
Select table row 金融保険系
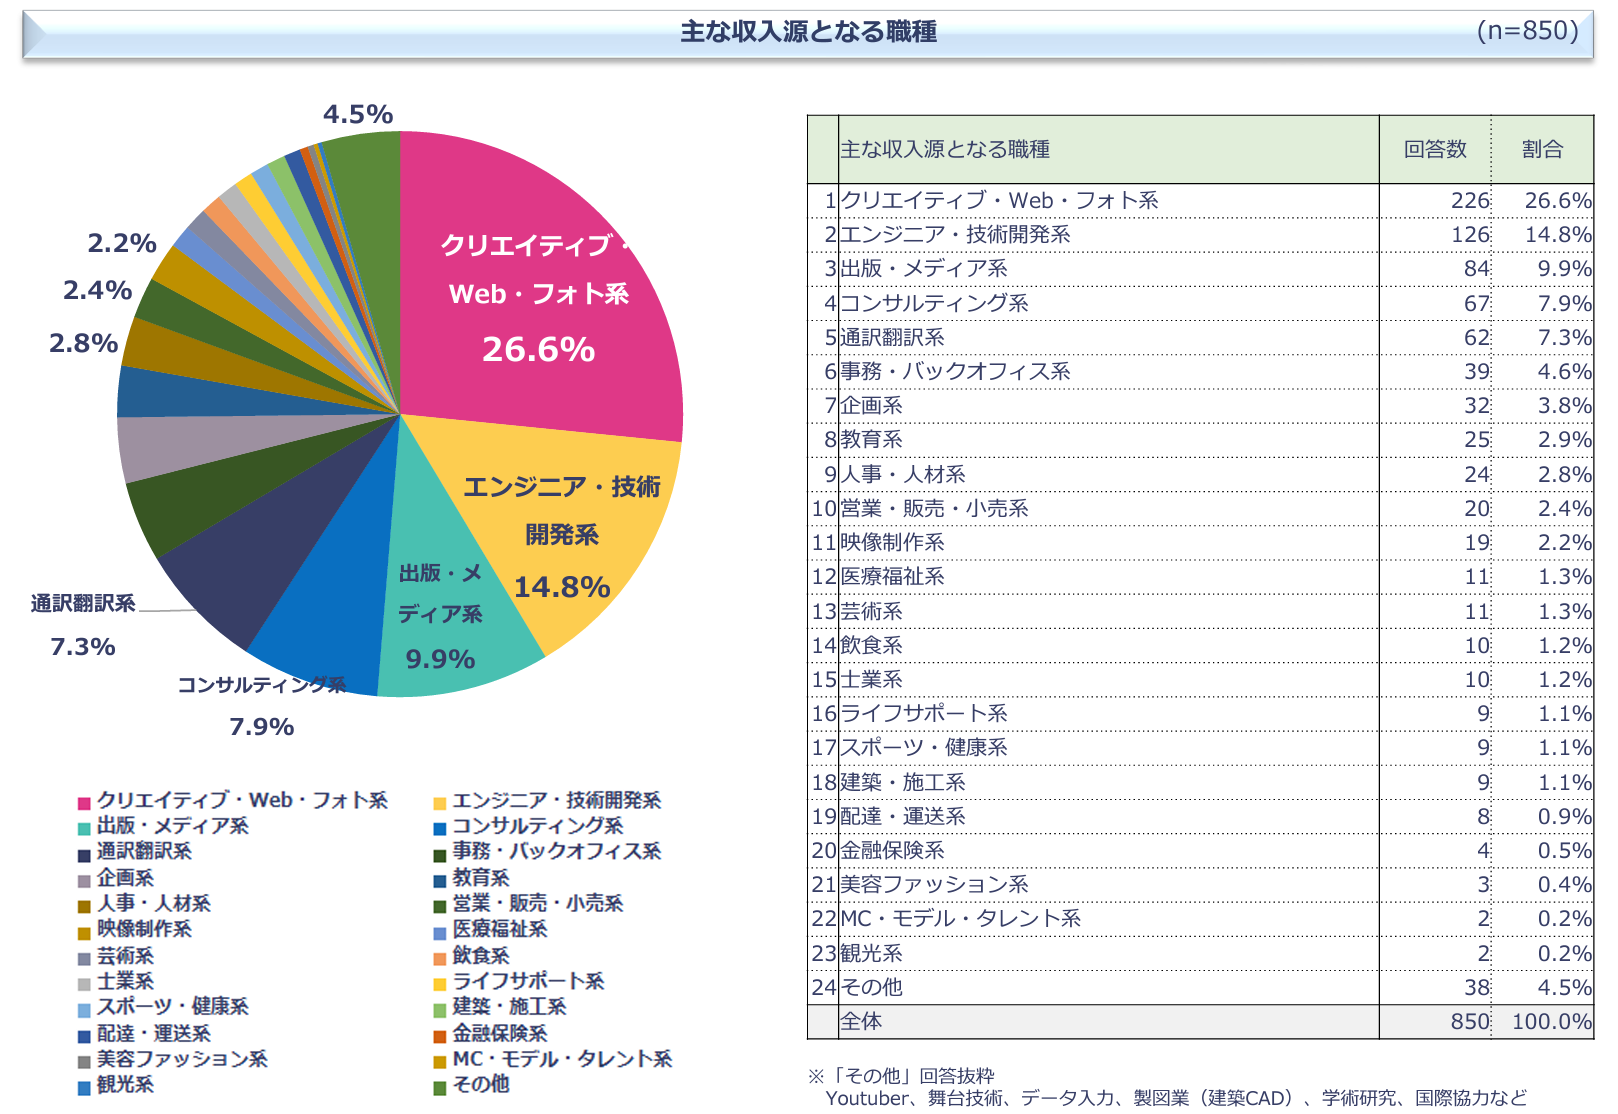[1200, 851]
